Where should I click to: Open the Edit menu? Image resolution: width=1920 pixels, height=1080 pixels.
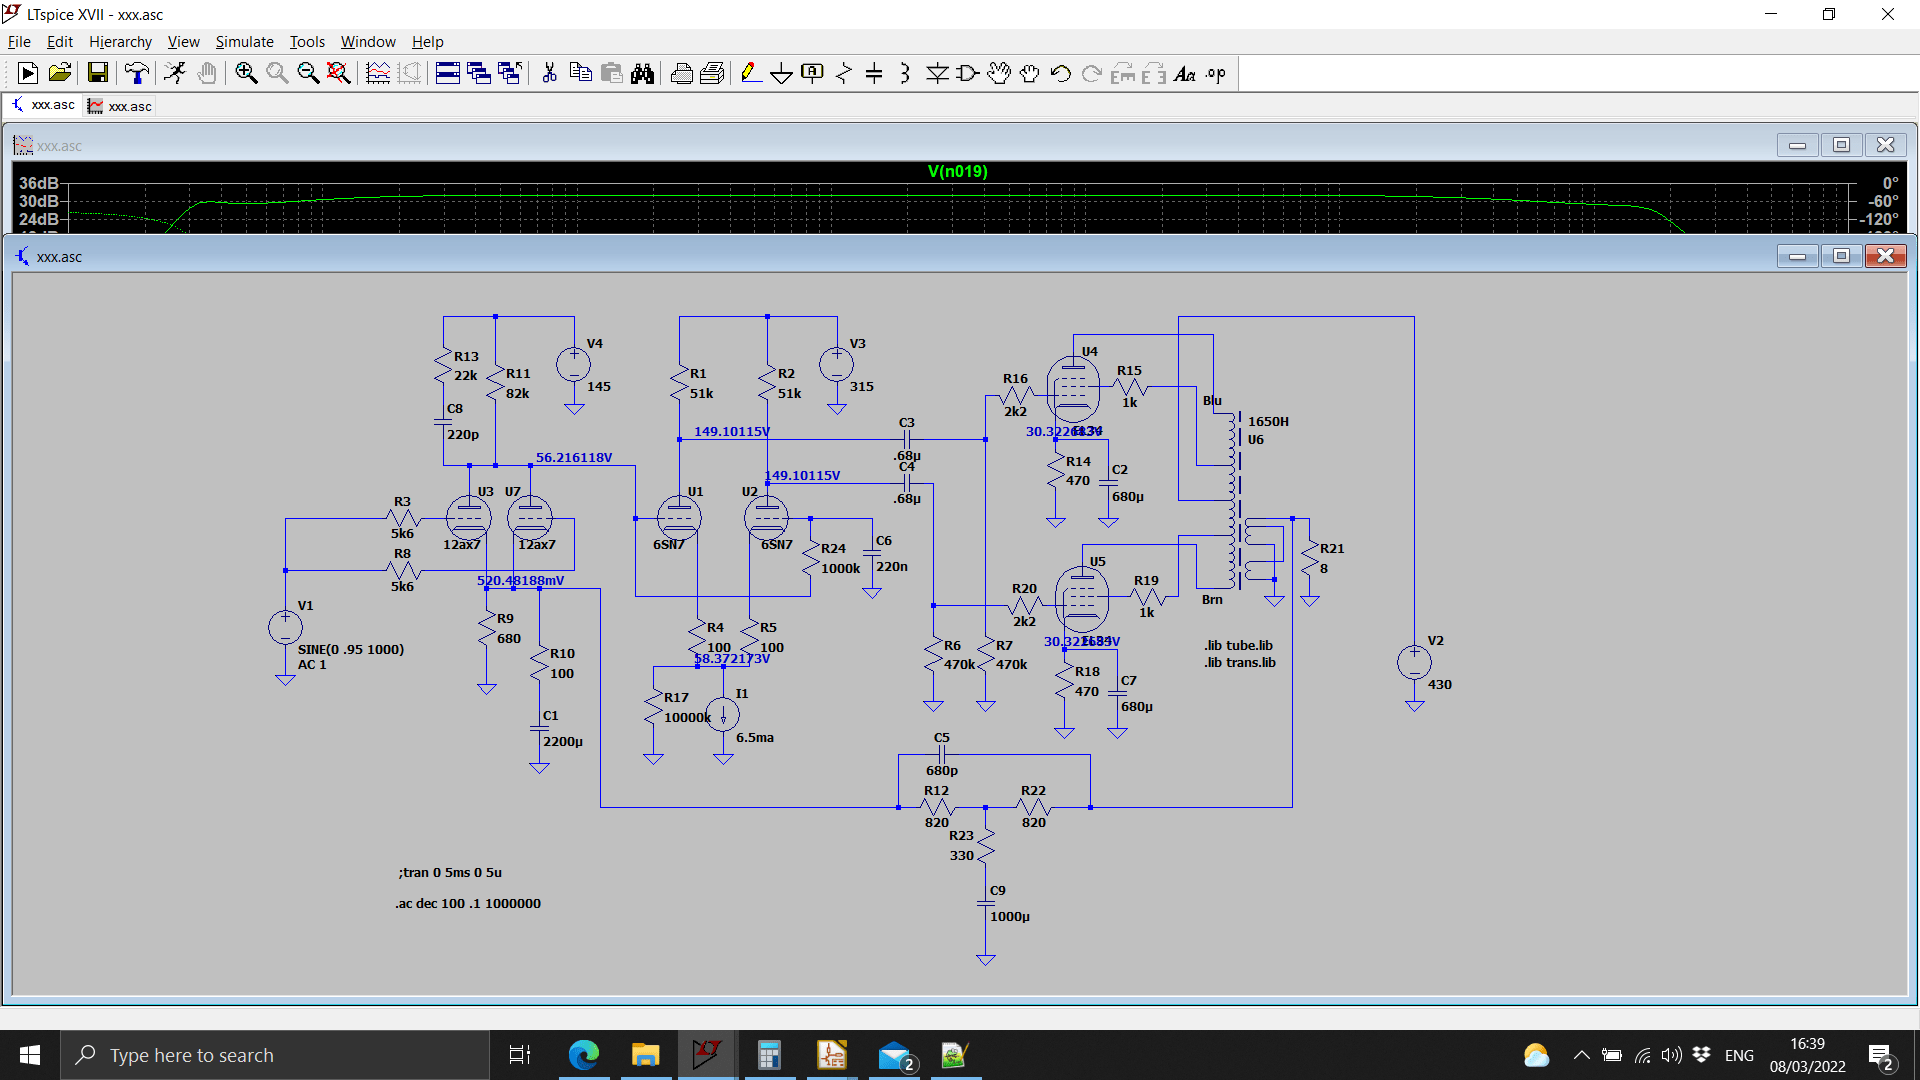pyautogui.click(x=60, y=41)
